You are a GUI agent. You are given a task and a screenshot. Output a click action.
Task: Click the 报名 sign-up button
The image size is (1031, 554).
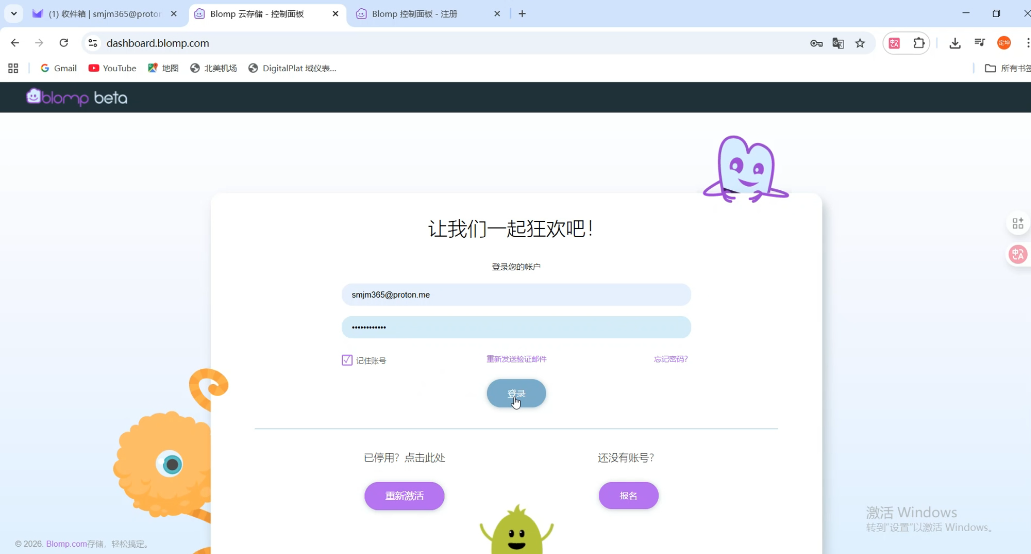(629, 496)
